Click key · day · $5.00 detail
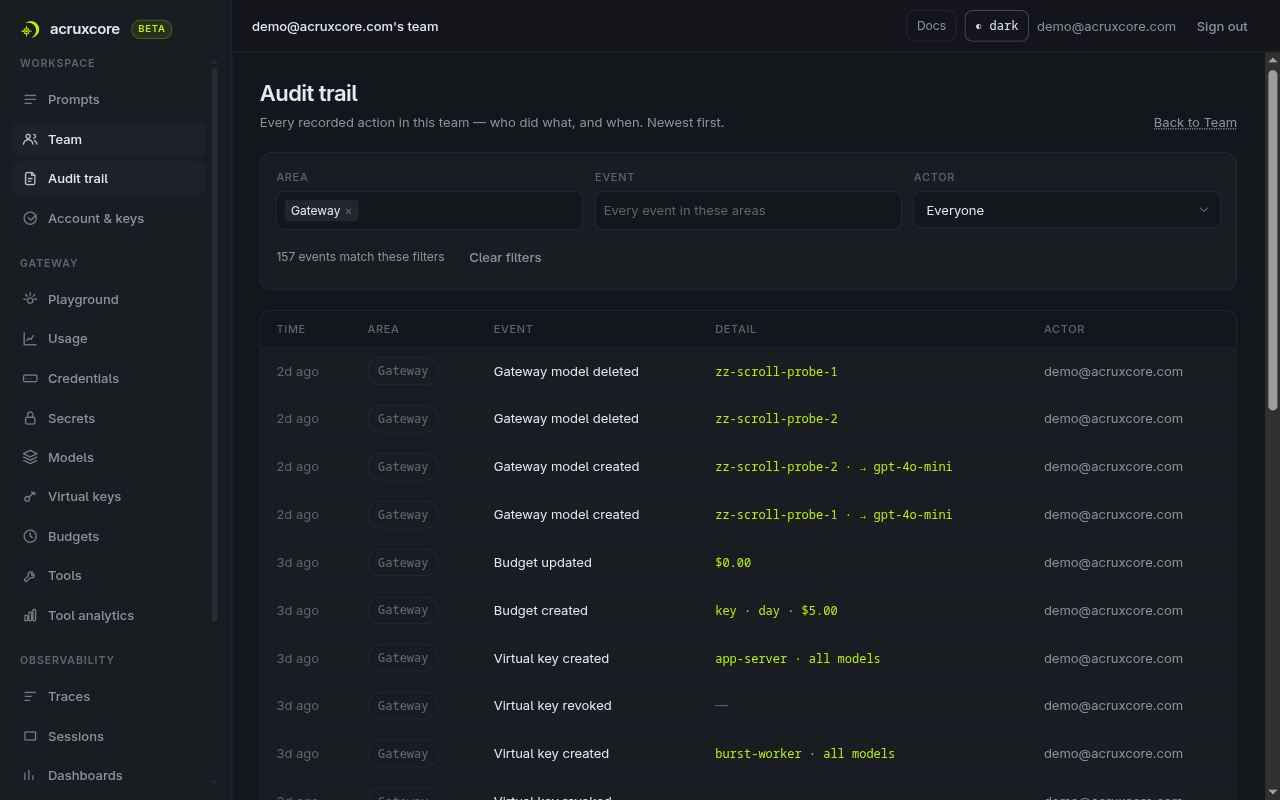The width and height of the screenshot is (1280, 800). [x=776, y=611]
